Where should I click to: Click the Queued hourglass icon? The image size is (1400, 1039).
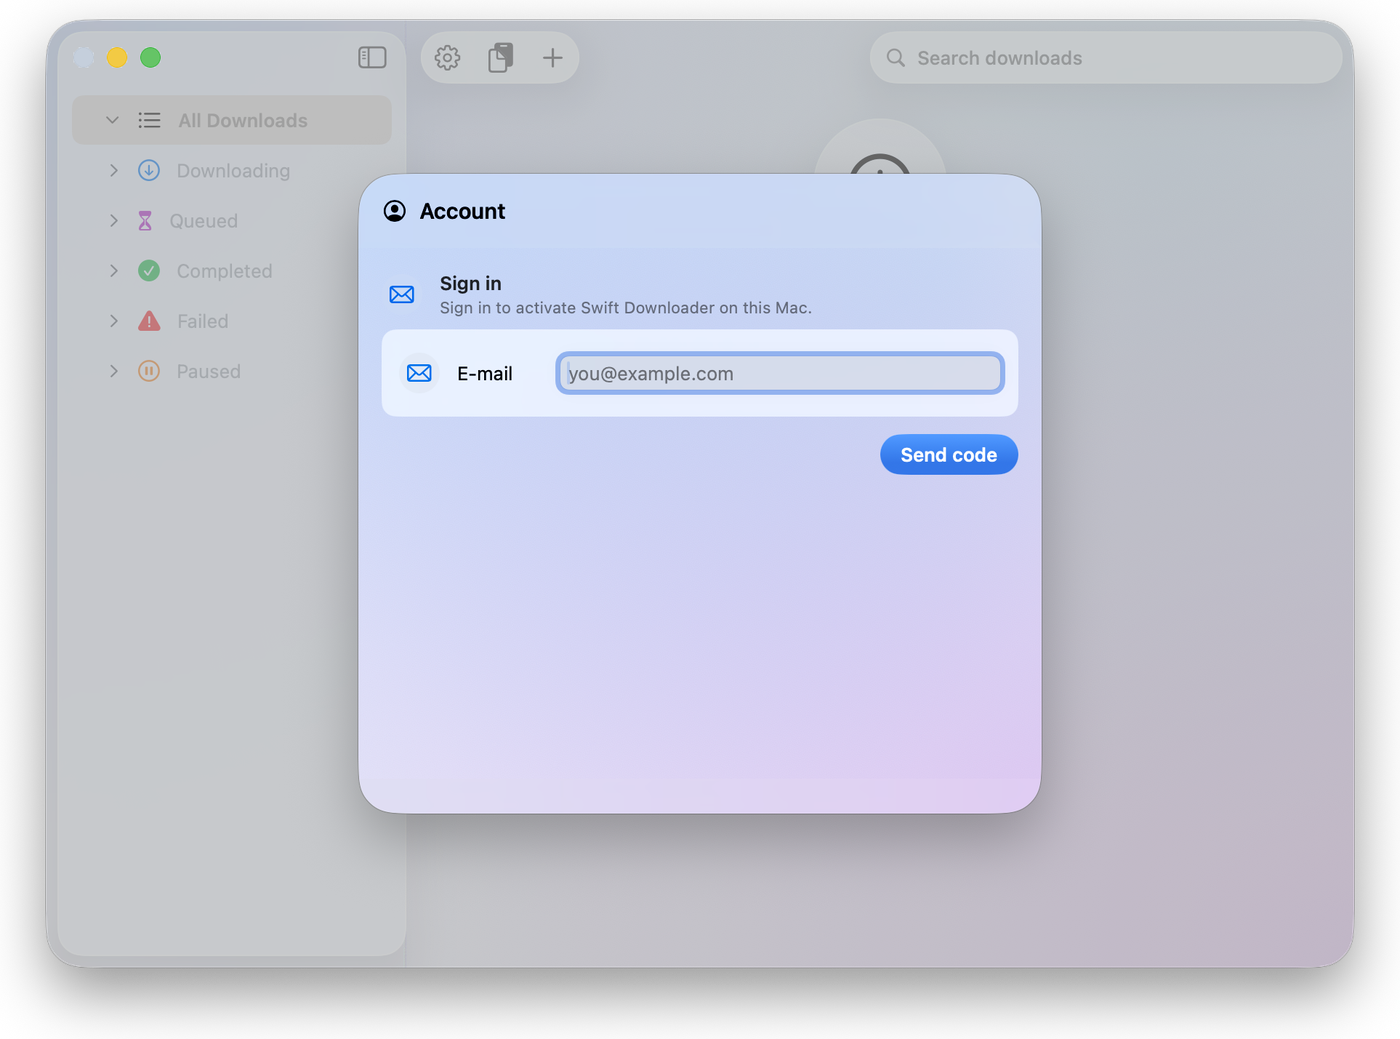(x=145, y=221)
